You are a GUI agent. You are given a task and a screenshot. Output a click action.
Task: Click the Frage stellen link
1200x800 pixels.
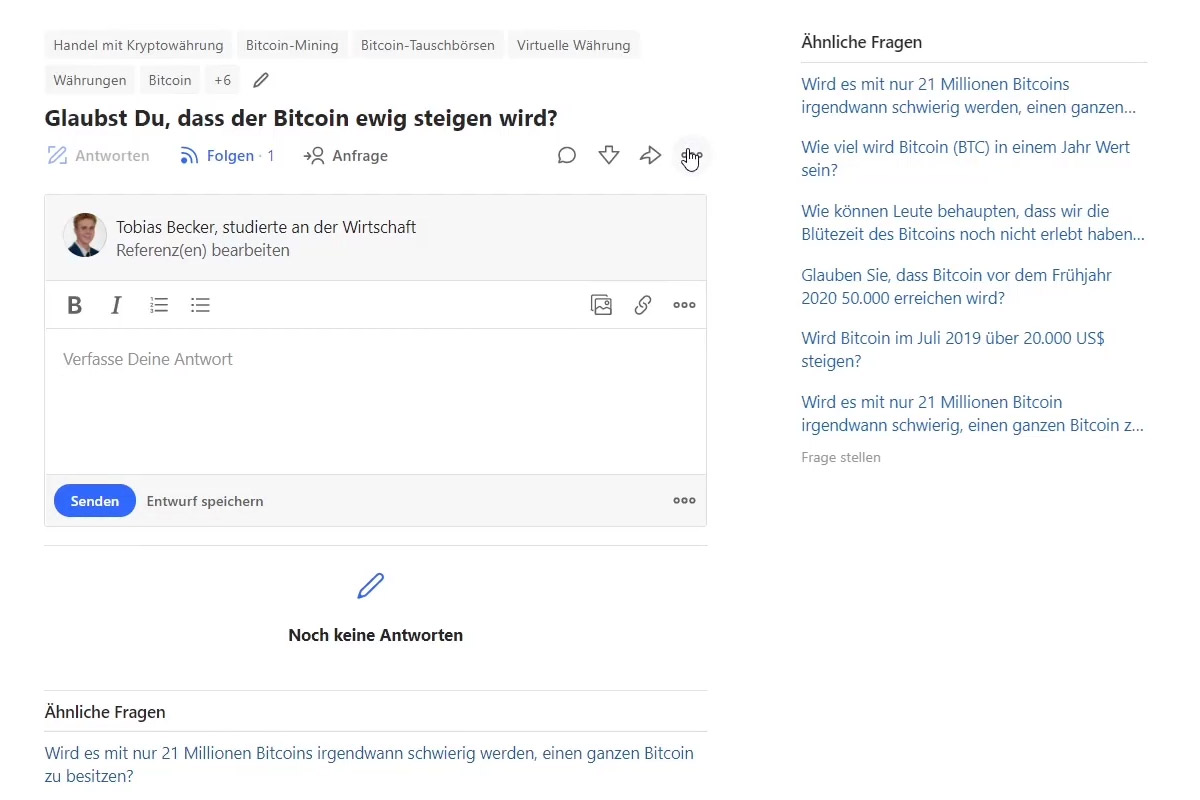pyautogui.click(x=841, y=458)
